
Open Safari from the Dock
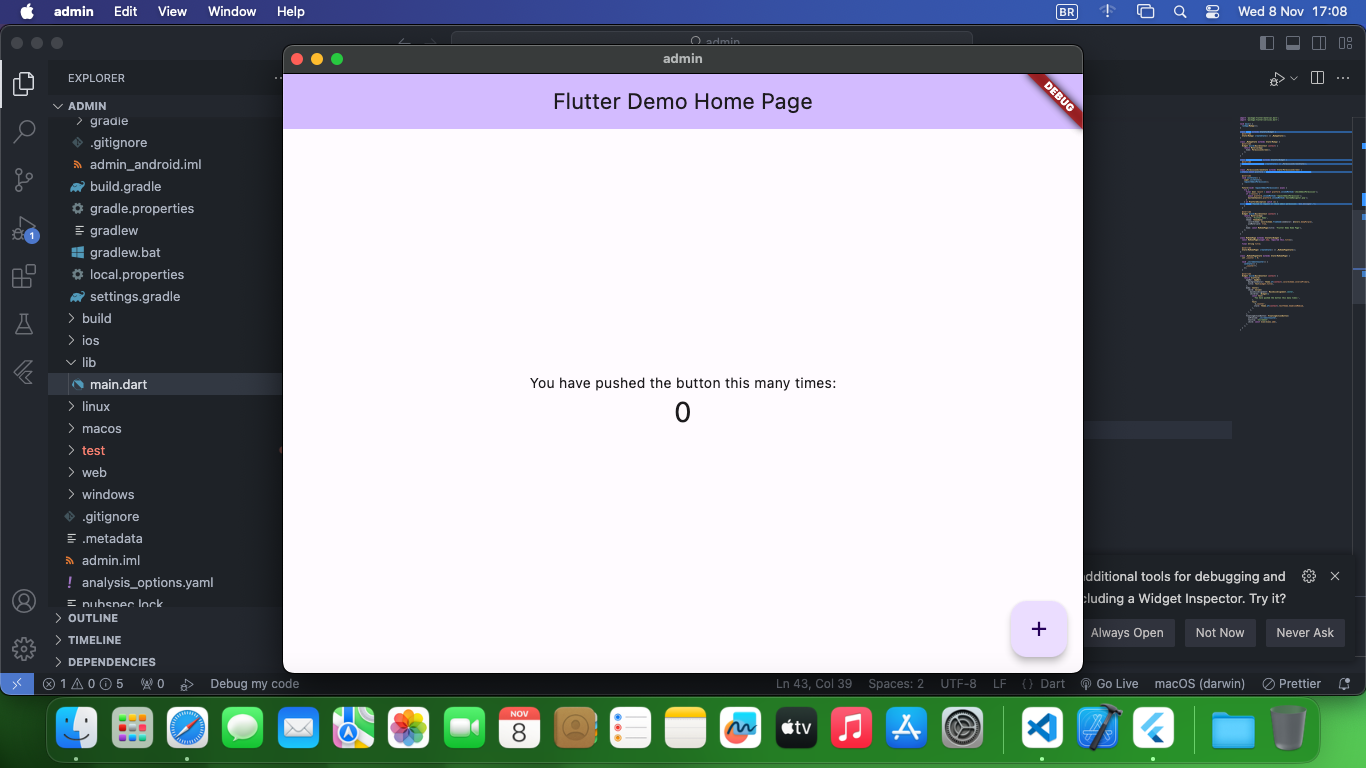click(187, 728)
